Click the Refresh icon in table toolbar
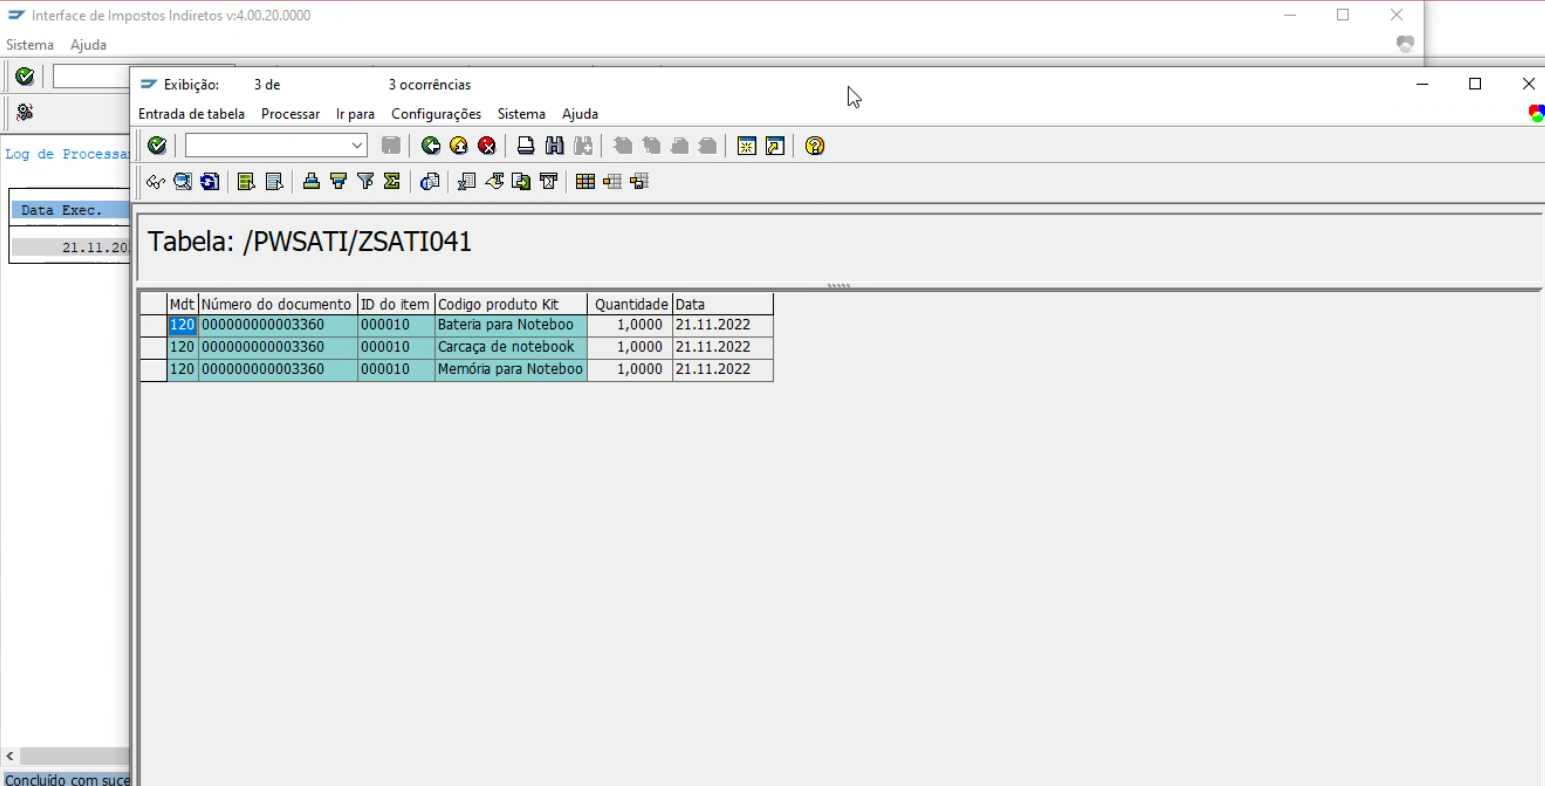 point(210,181)
